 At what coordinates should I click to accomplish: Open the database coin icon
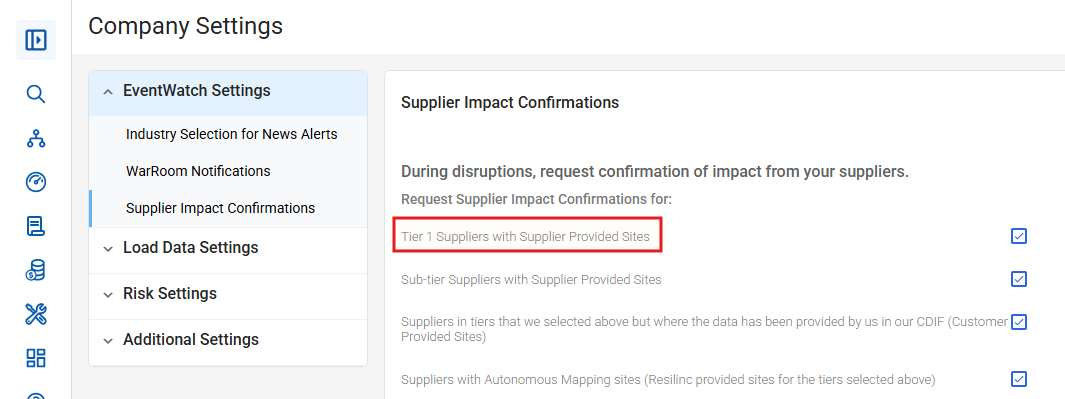point(36,271)
